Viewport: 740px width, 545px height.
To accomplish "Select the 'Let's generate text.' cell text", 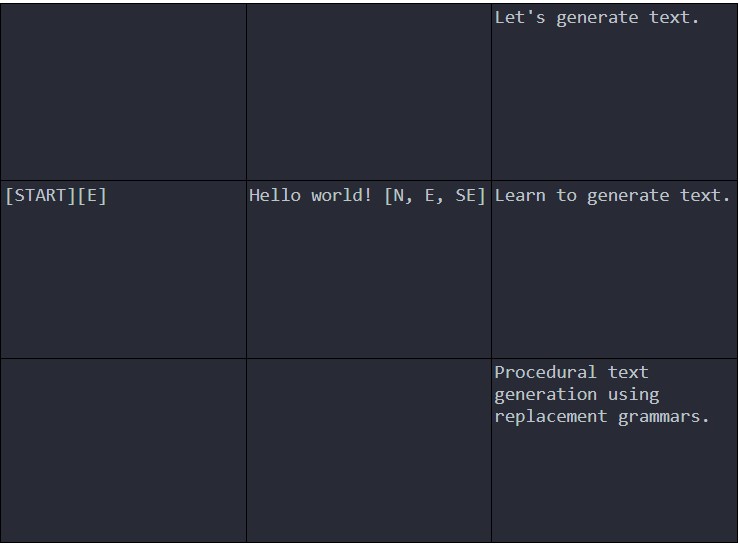I will click(597, 17).
